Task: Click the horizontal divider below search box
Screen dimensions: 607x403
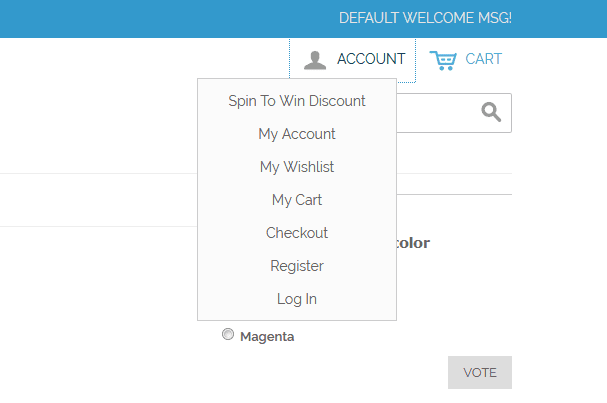Action: (x=455, y=194)
